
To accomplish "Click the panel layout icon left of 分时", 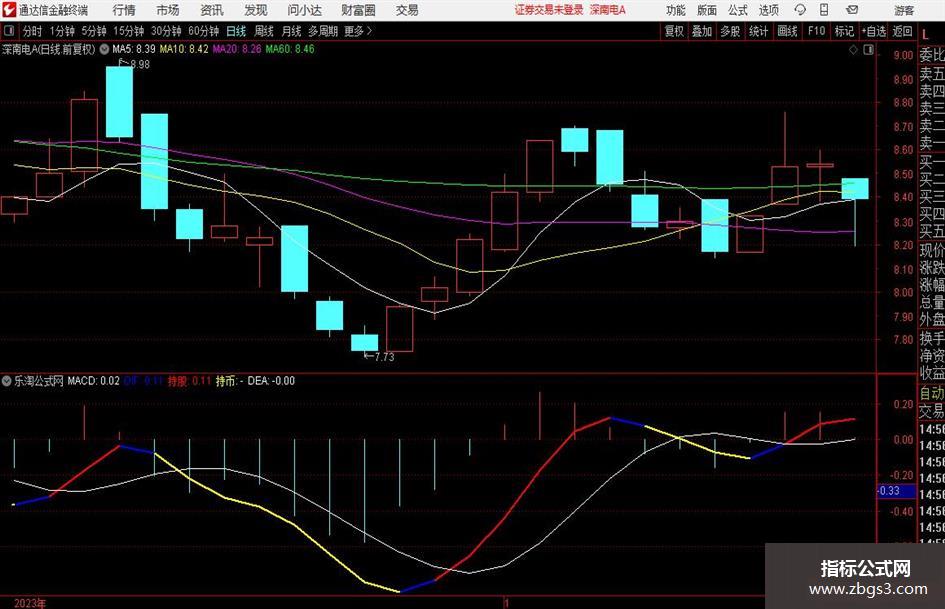I will click(x=8, y=31).
